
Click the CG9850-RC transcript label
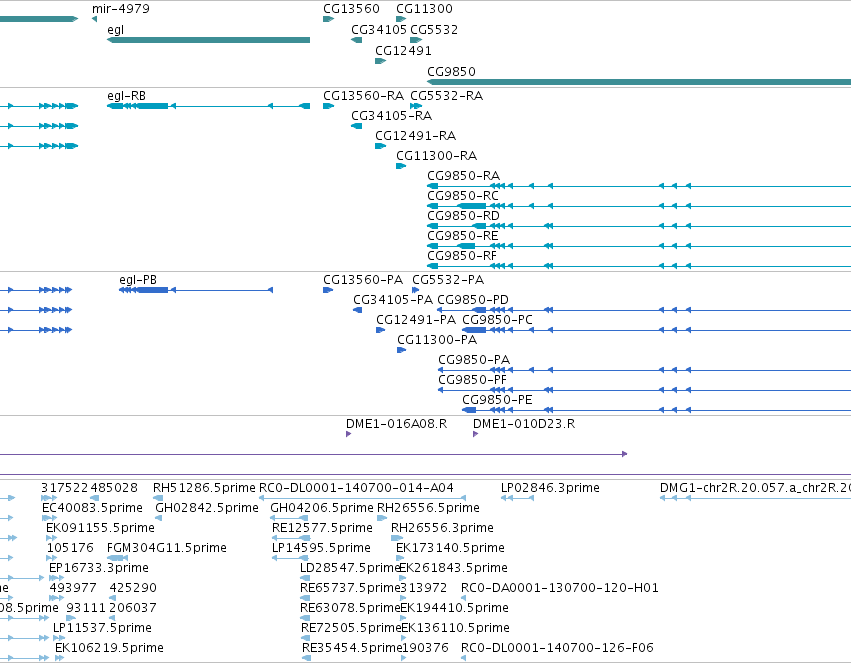click(462, 196)
